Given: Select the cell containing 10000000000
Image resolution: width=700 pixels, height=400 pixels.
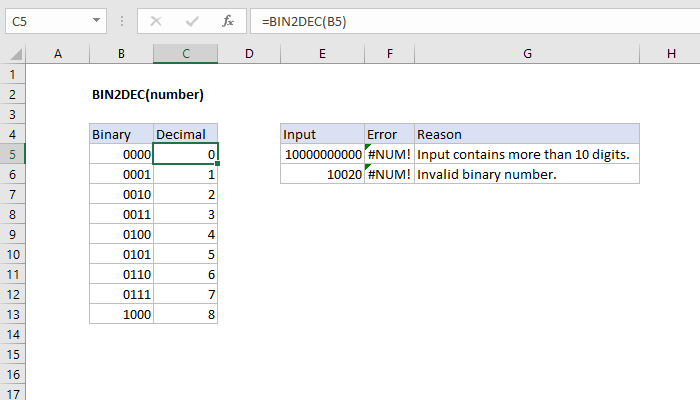Looking at the screenshot, I should tap(322, 154).
